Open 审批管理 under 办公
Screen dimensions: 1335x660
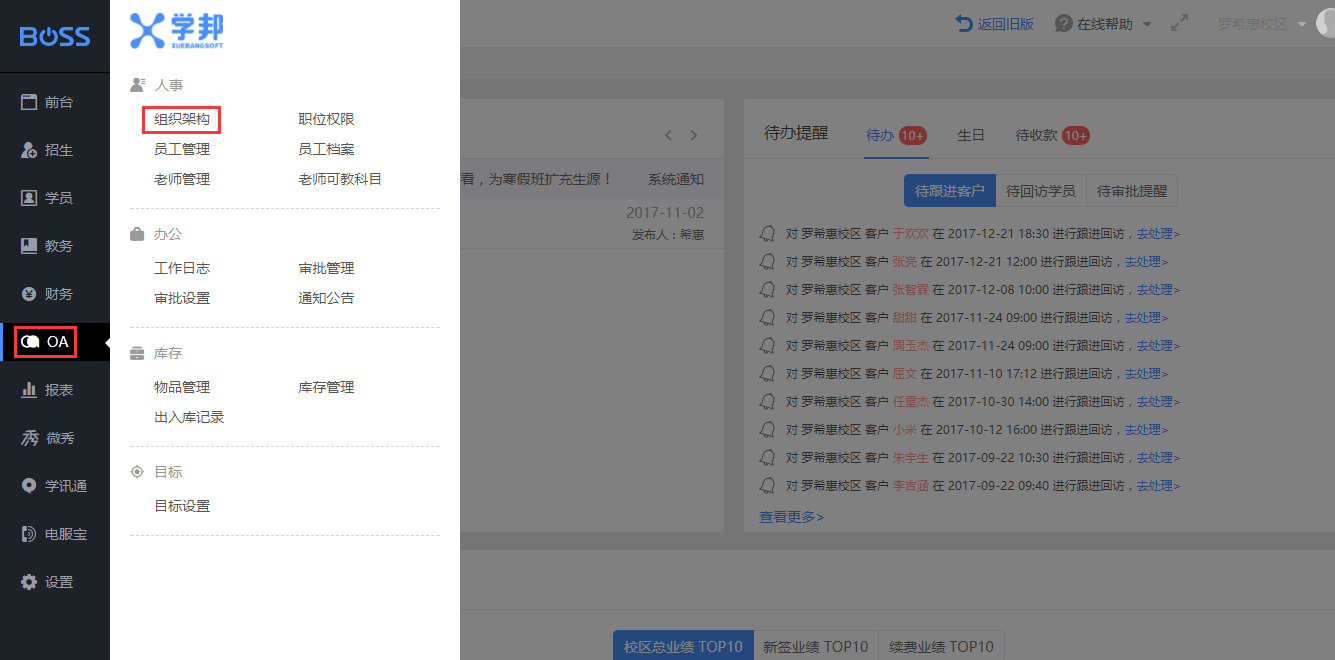click(326, 269)
